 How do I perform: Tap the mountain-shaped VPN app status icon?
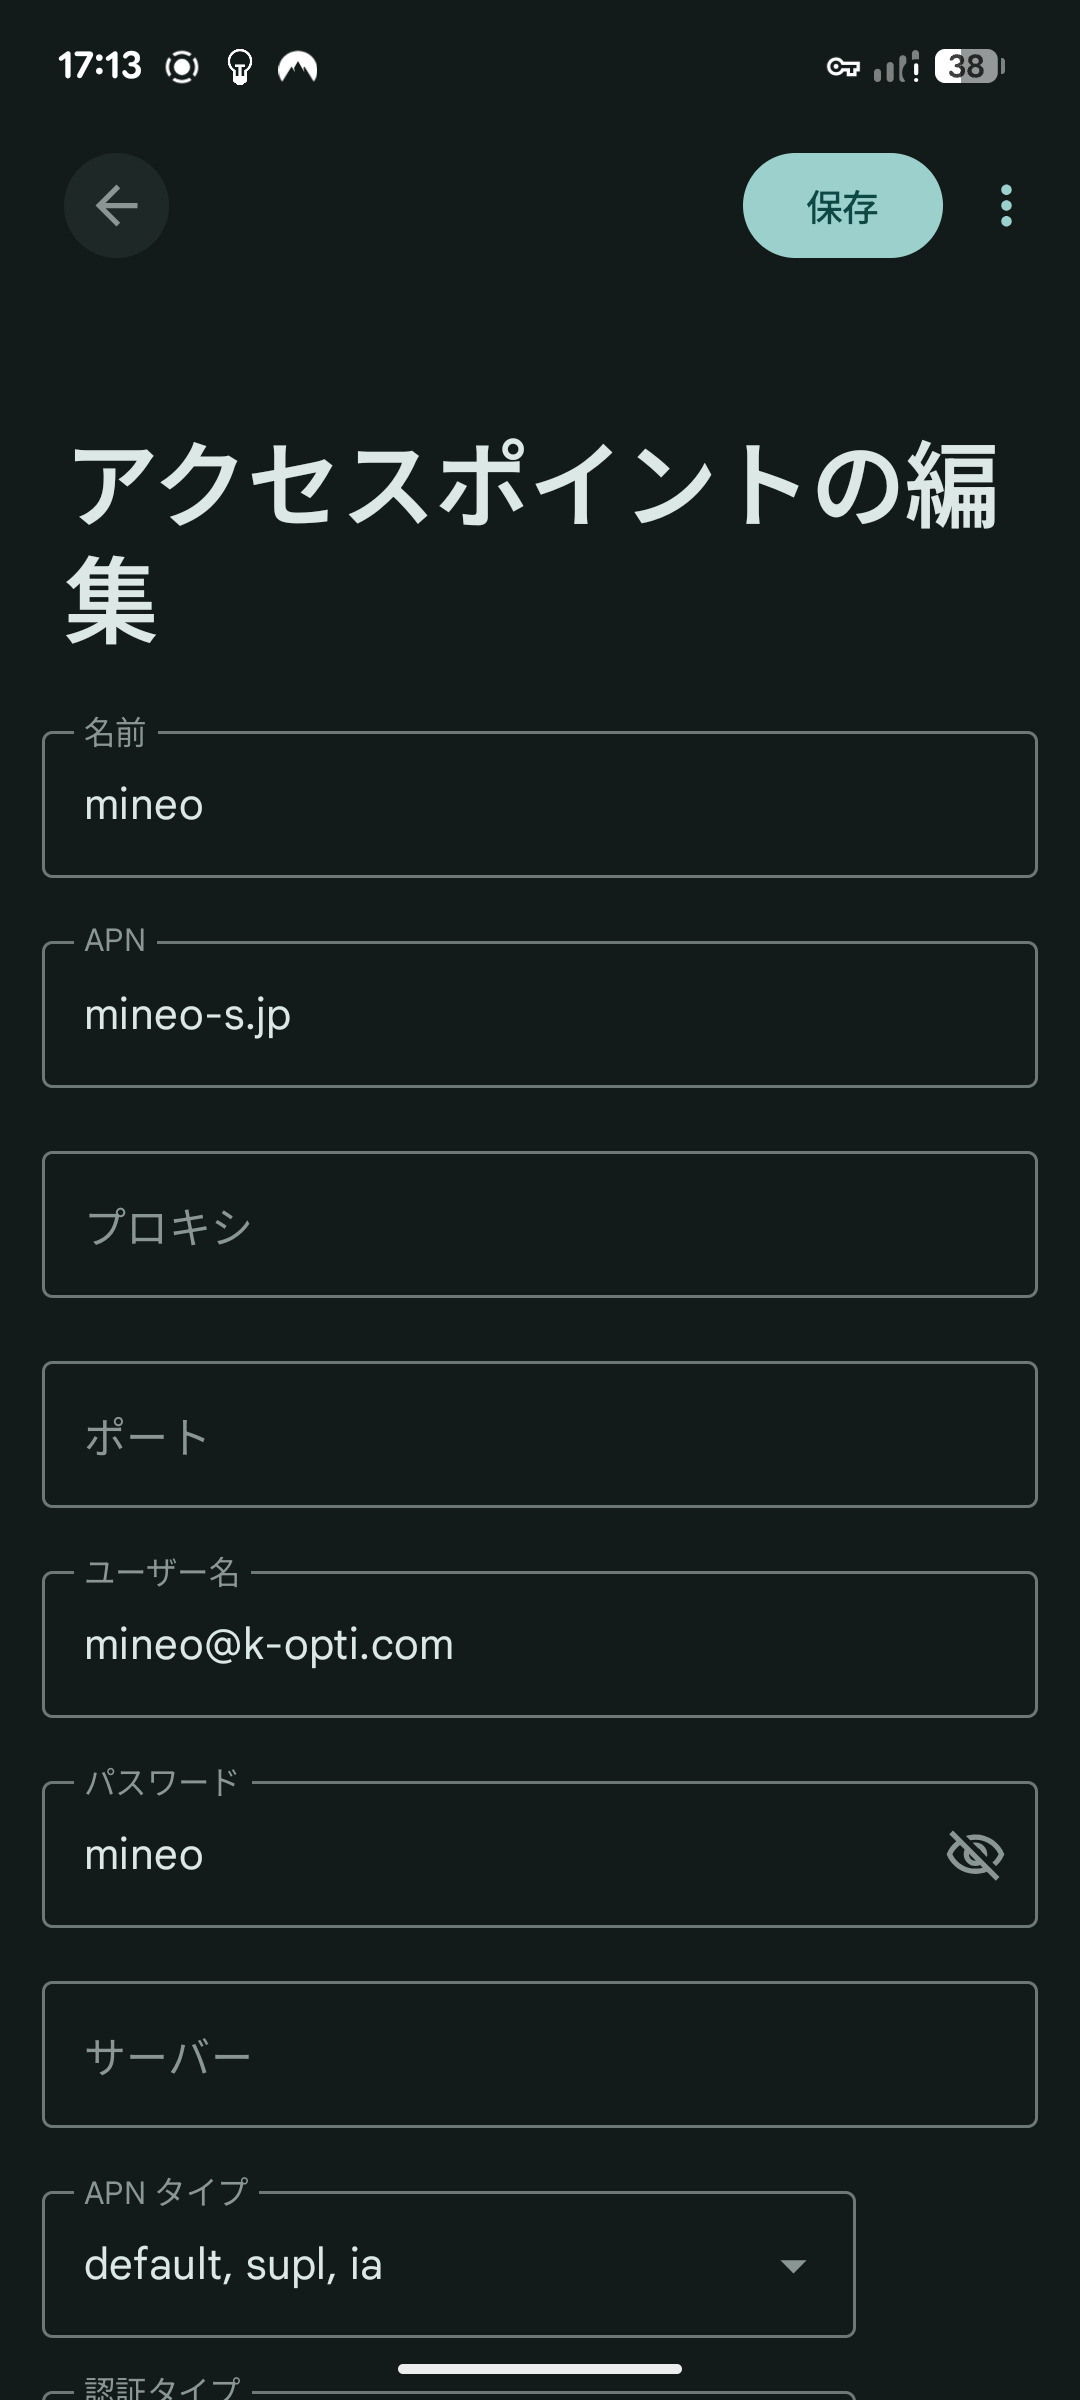coord(297,67)
